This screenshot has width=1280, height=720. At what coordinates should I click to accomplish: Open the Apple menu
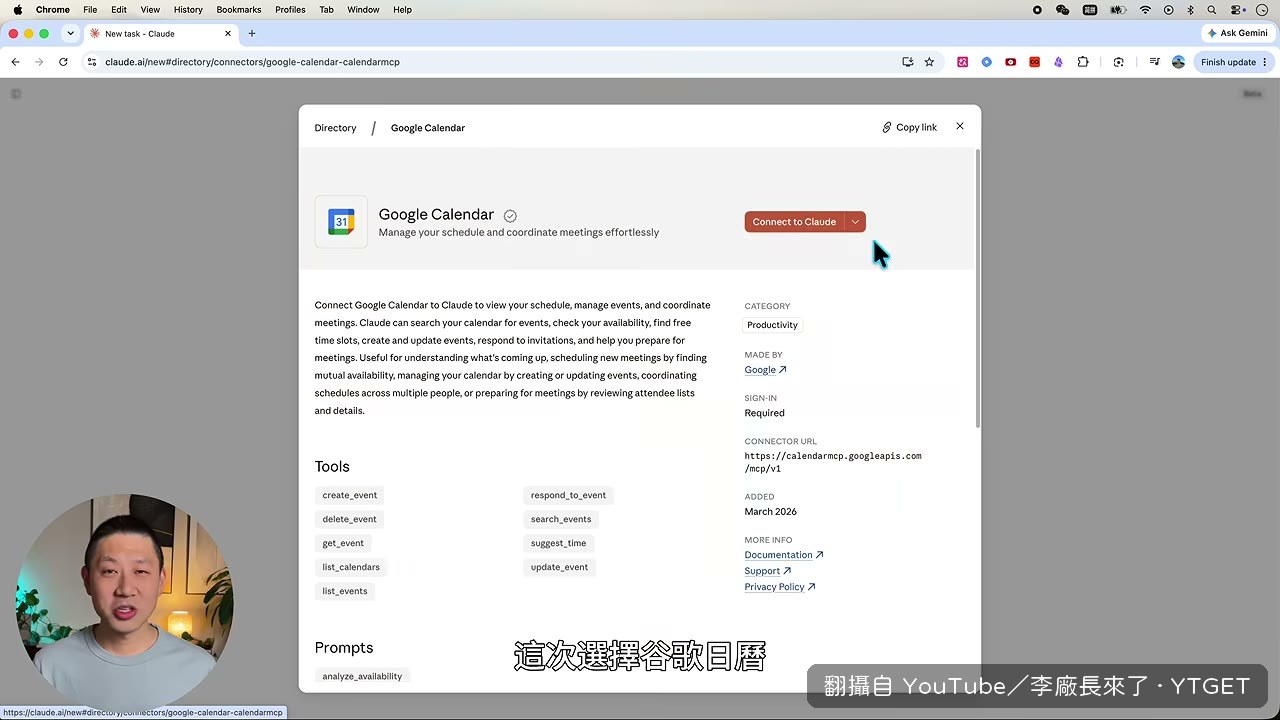(17, 10)
